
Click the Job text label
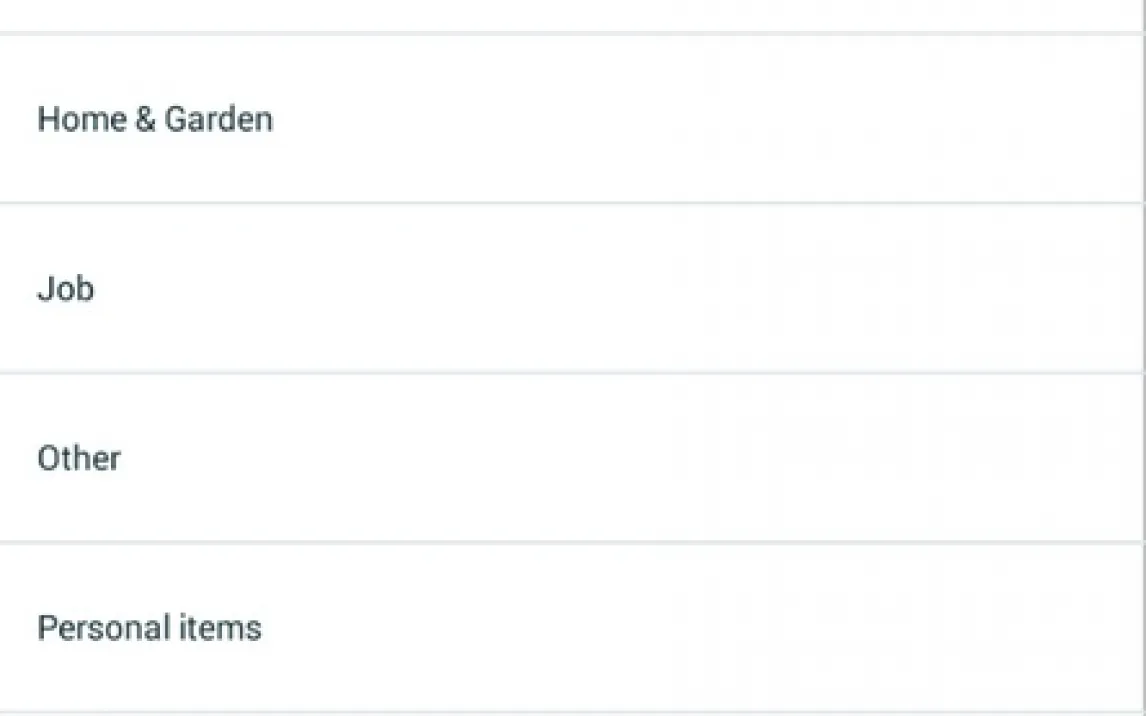pos(66,289)
